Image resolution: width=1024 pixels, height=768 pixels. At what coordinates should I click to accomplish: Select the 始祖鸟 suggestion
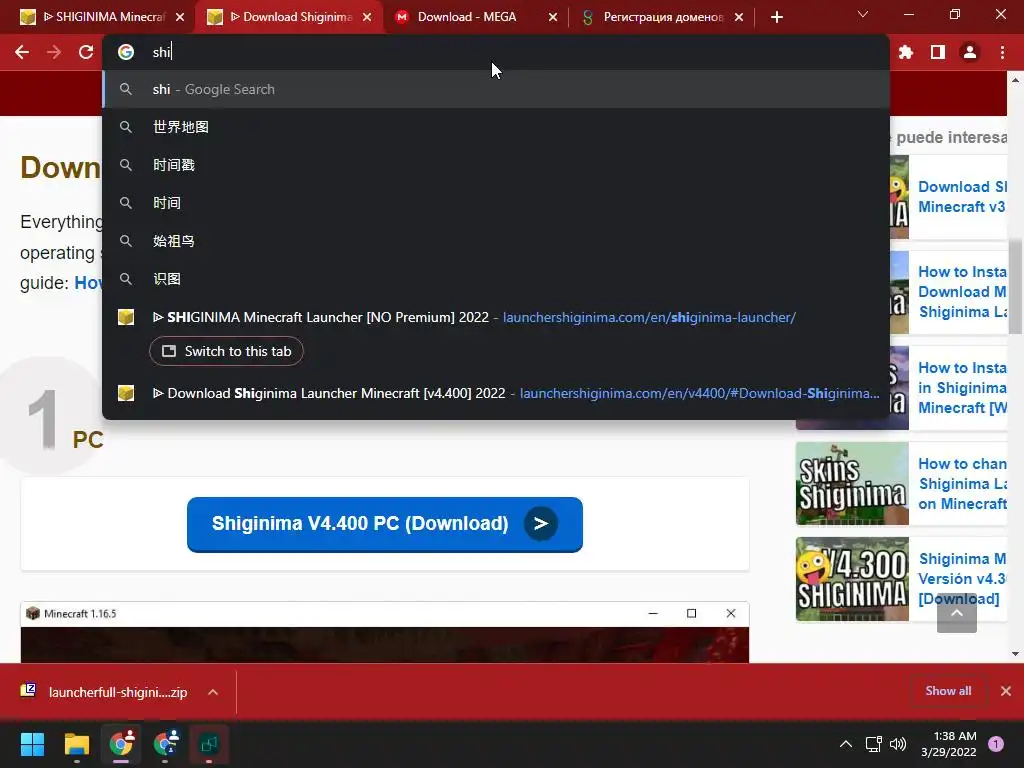tap(496, 241)
